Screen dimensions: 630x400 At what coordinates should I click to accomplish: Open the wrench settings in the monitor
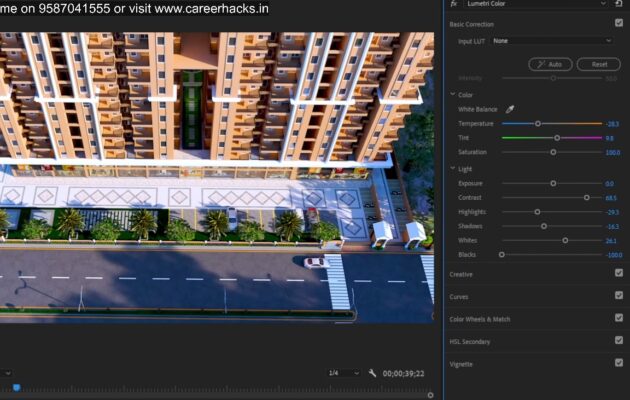point(372,373)
